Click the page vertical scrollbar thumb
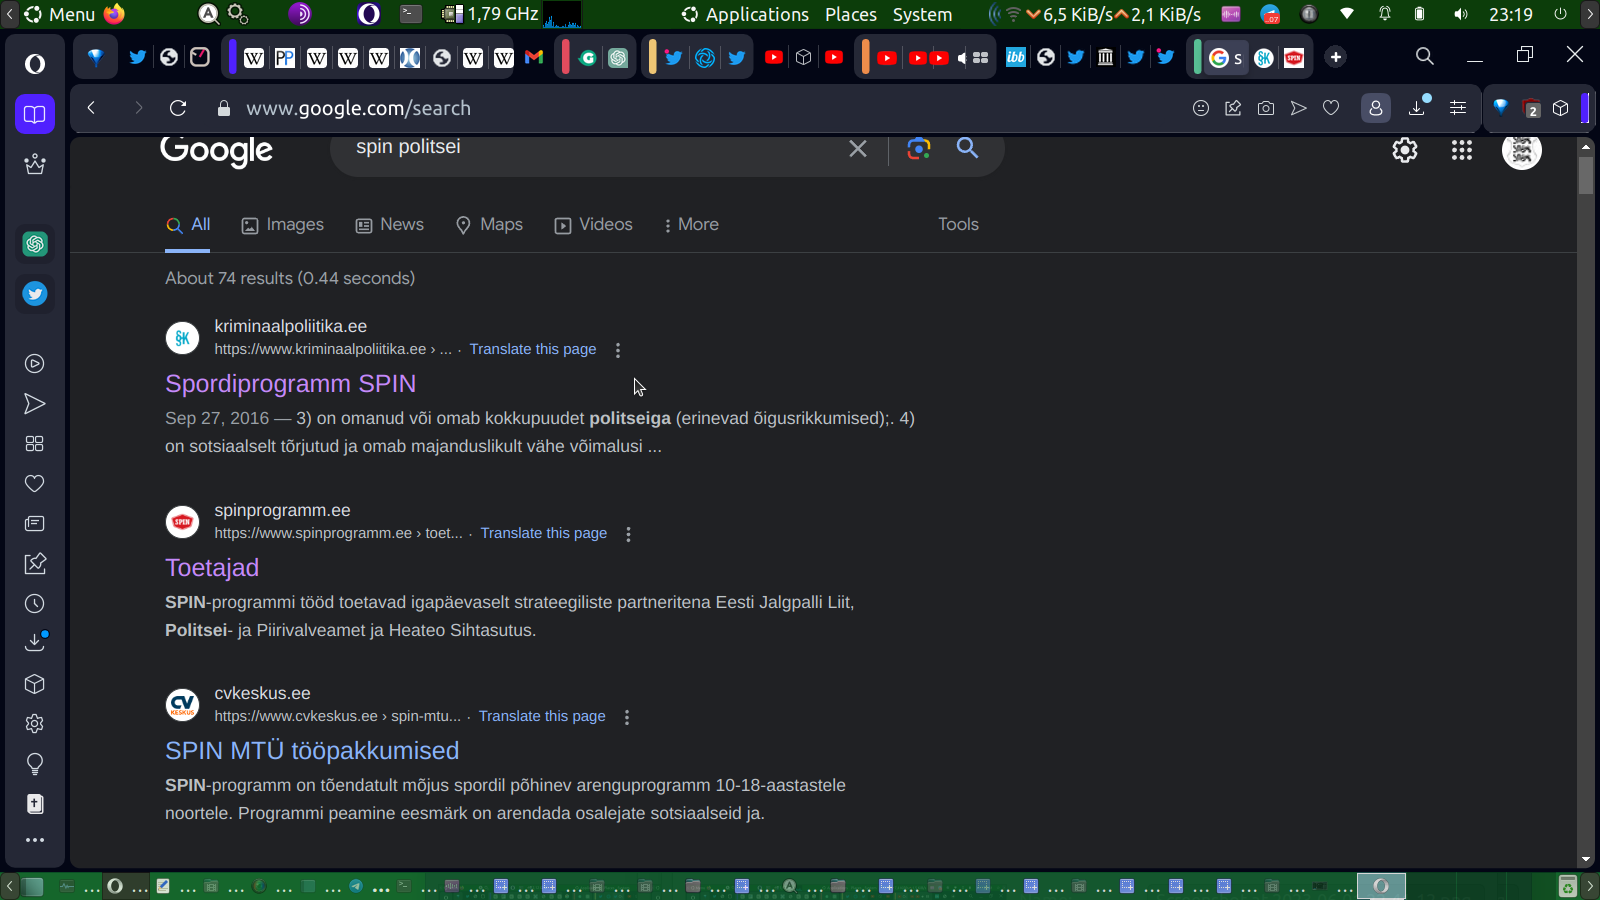The width and height of the screenshot is (1600, 900). click(x=1586, y=174)
